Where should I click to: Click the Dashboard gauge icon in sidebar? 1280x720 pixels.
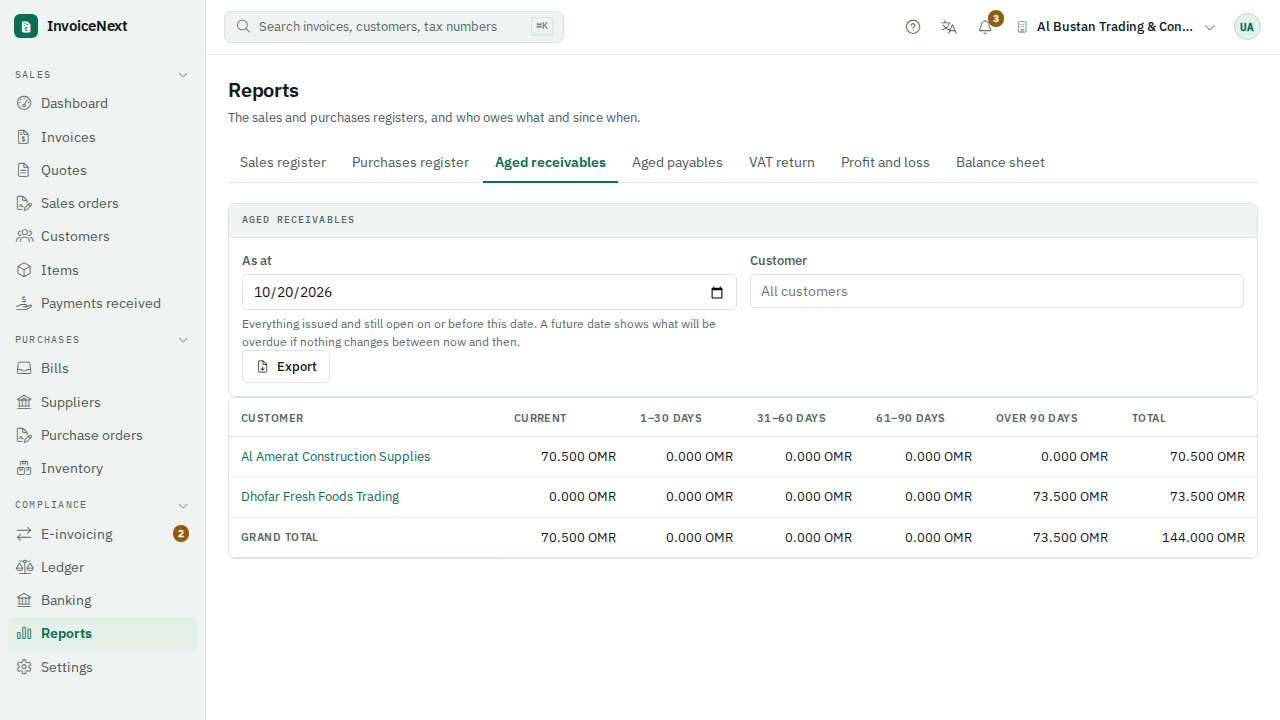(x=24, y=103)
